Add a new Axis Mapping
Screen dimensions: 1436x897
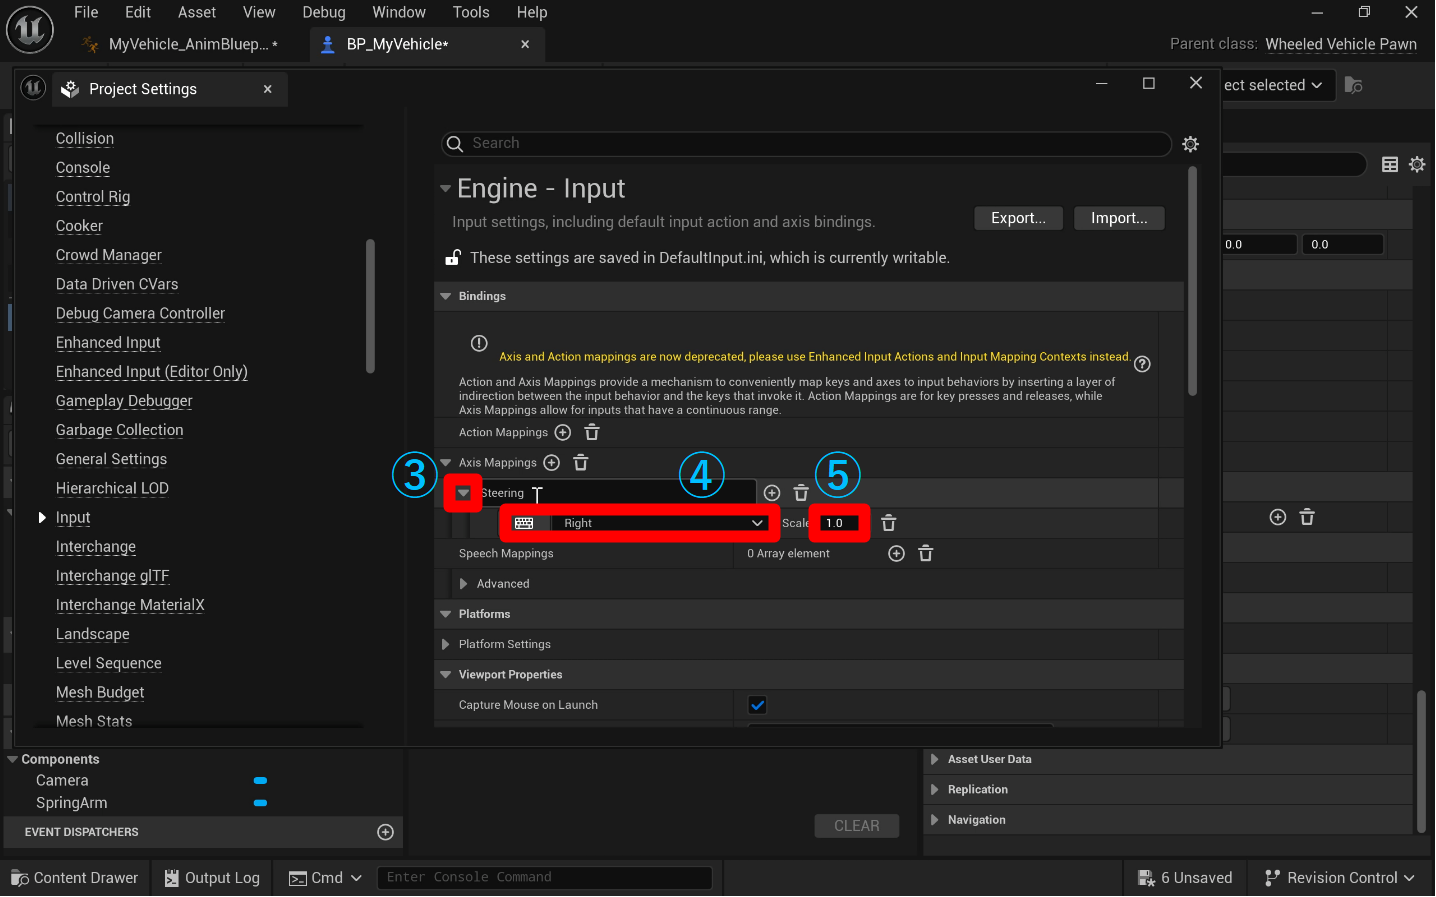[551, 462]
